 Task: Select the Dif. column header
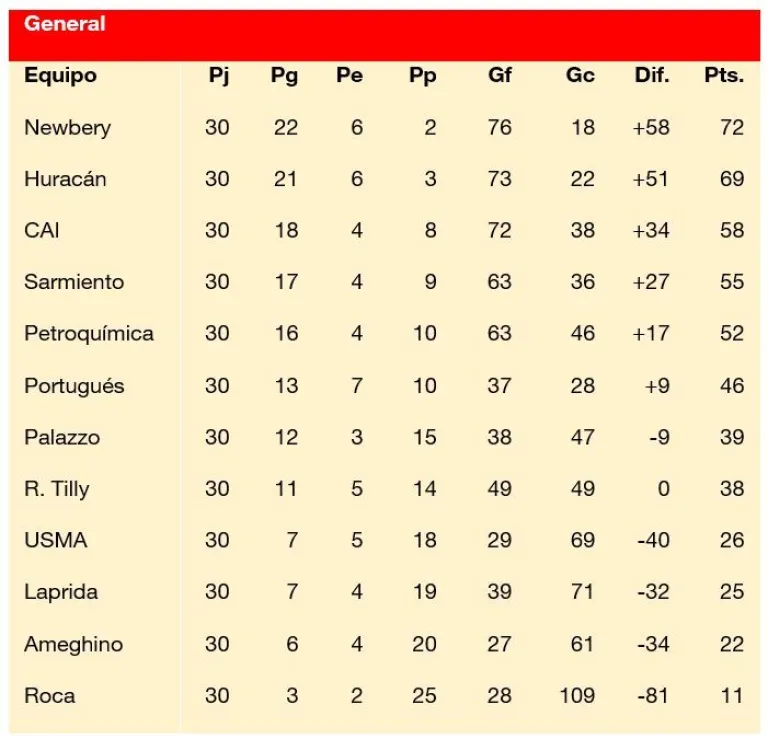tap(652, 75)
